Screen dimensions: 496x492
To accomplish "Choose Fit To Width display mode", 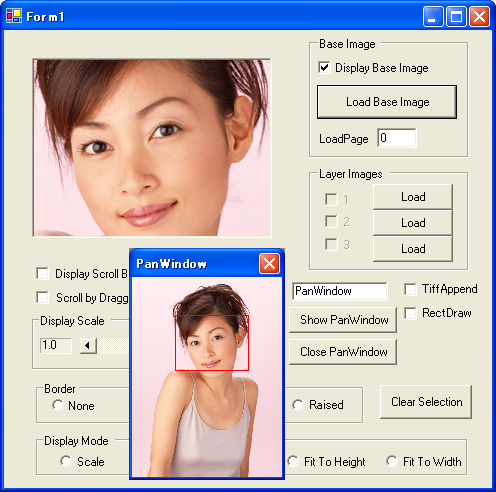I will [392, 461].
